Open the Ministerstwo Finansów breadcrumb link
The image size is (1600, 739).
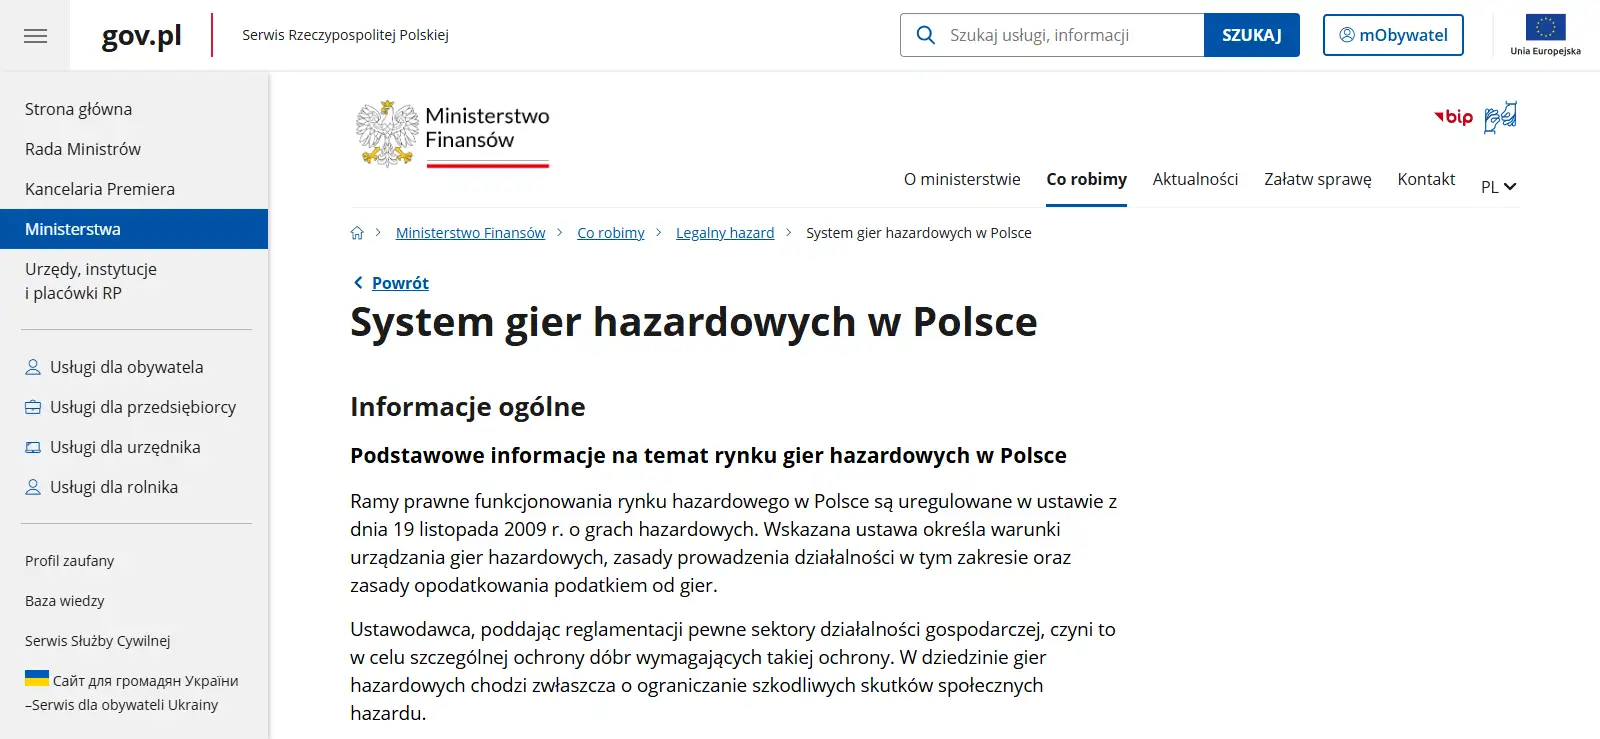click(x=470, y=233)
